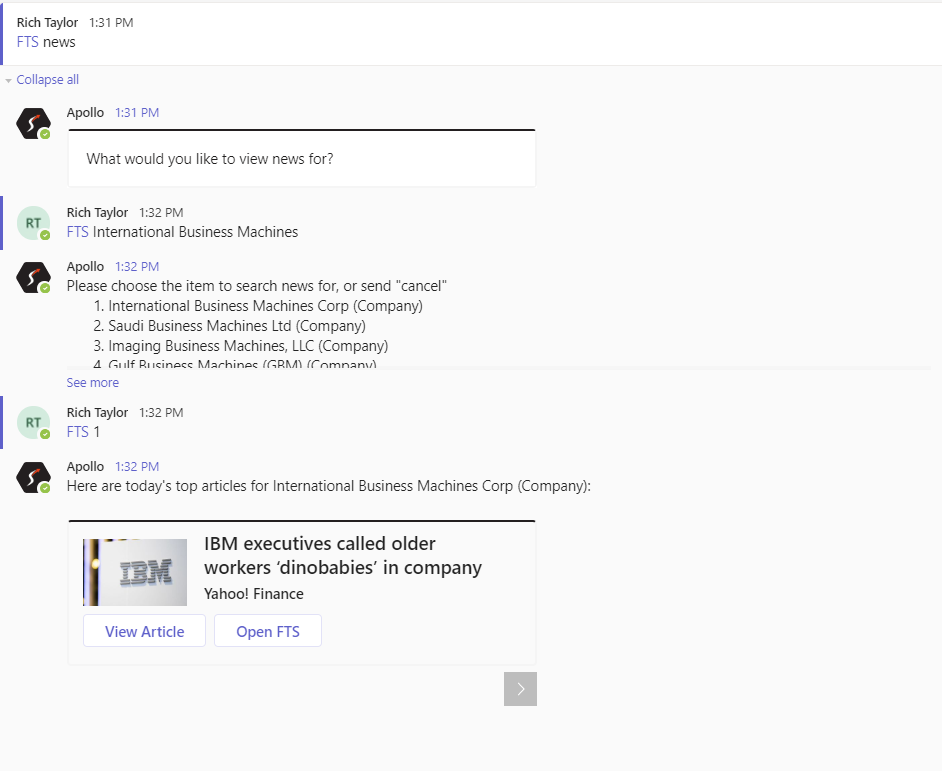Screen dimensions: 942x771
Task: Open the 1:32 PM timestamp on top articles message
Action: click(137, 466)
